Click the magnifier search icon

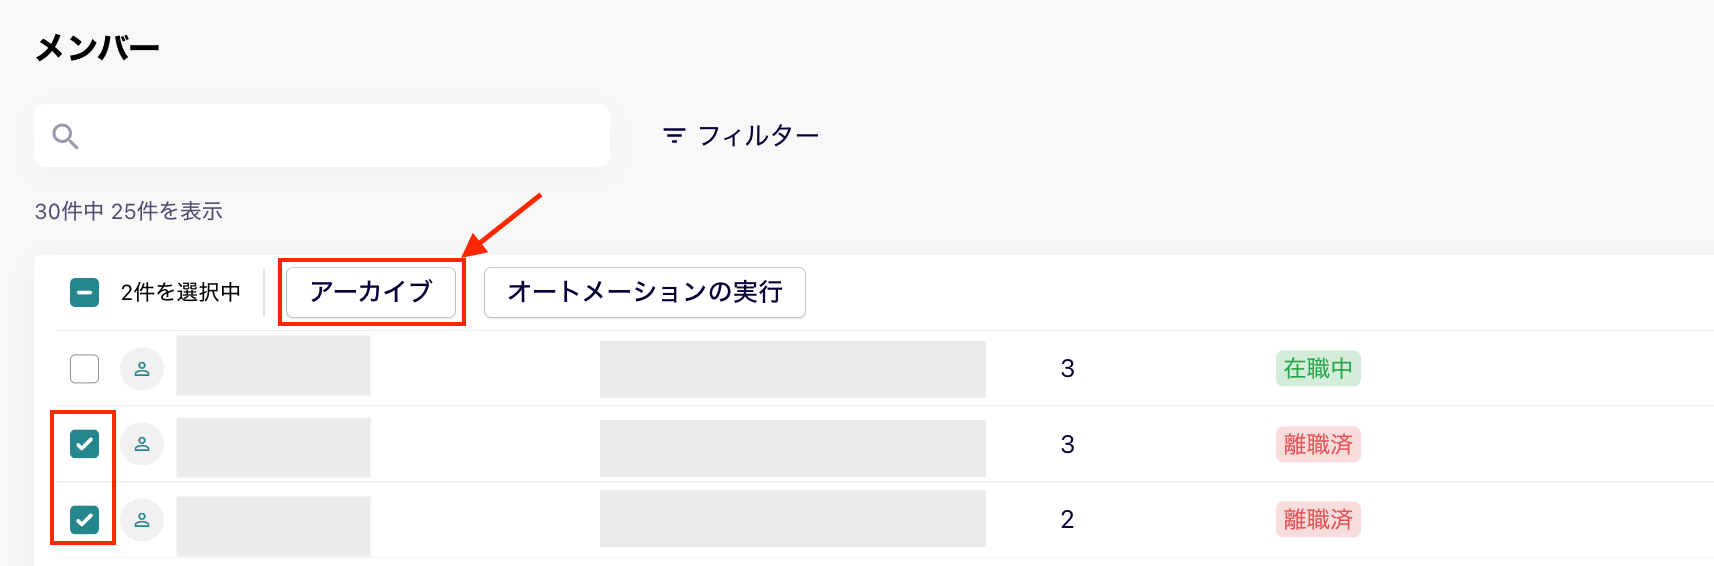tap(65, 136)
